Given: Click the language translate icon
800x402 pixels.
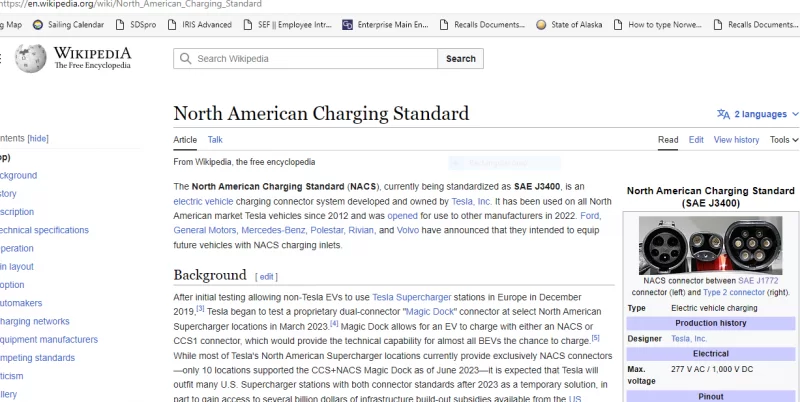Looking at the screenshot, I should (x=723, y=114).
